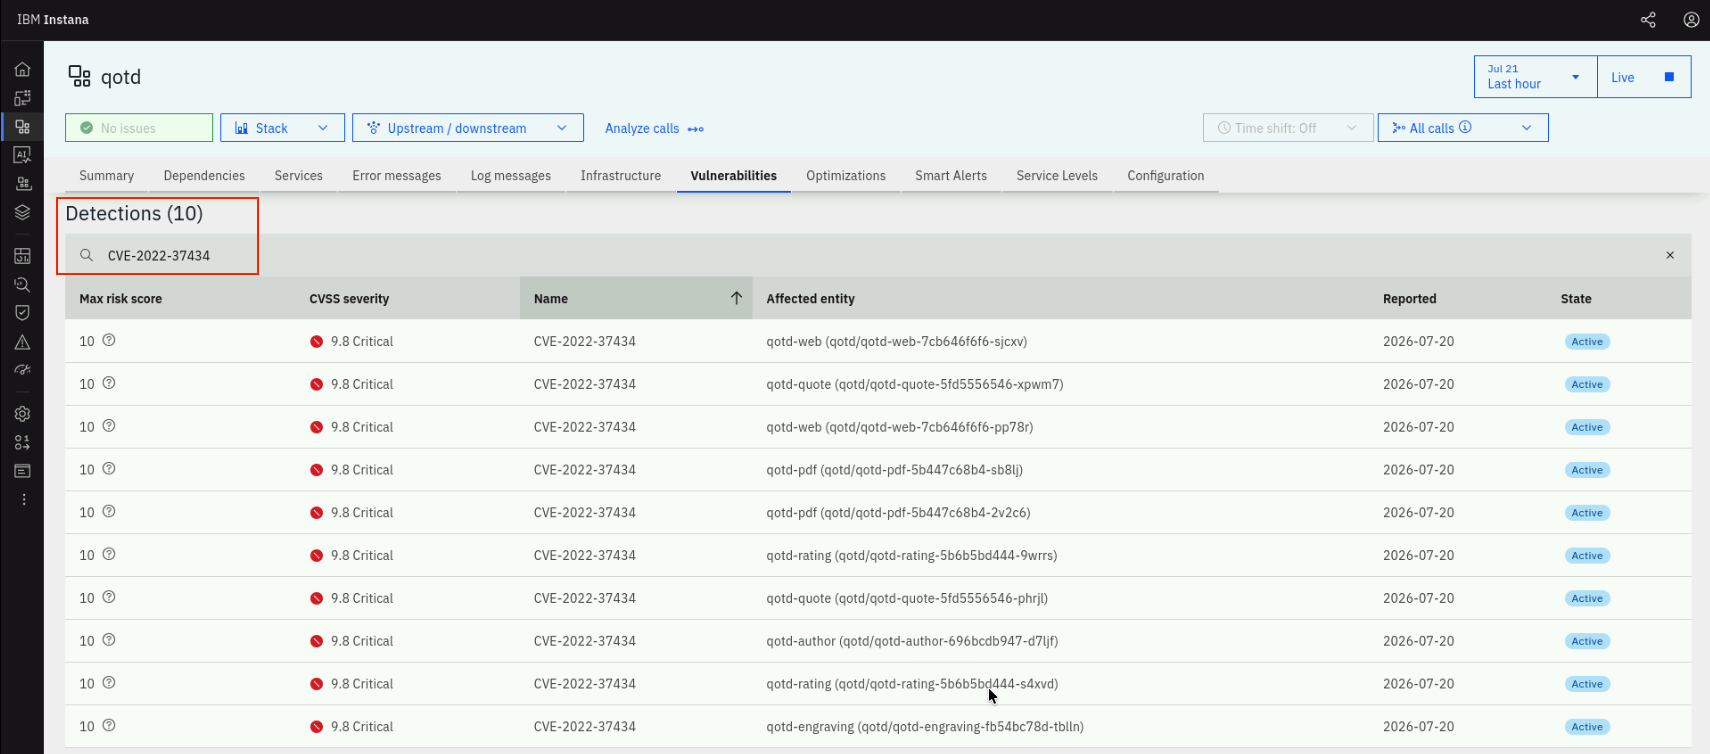The height and width of the screenshot is (754, 1710).
Task: Toggle Live mode button
Action: click(x=1644, y=77)
